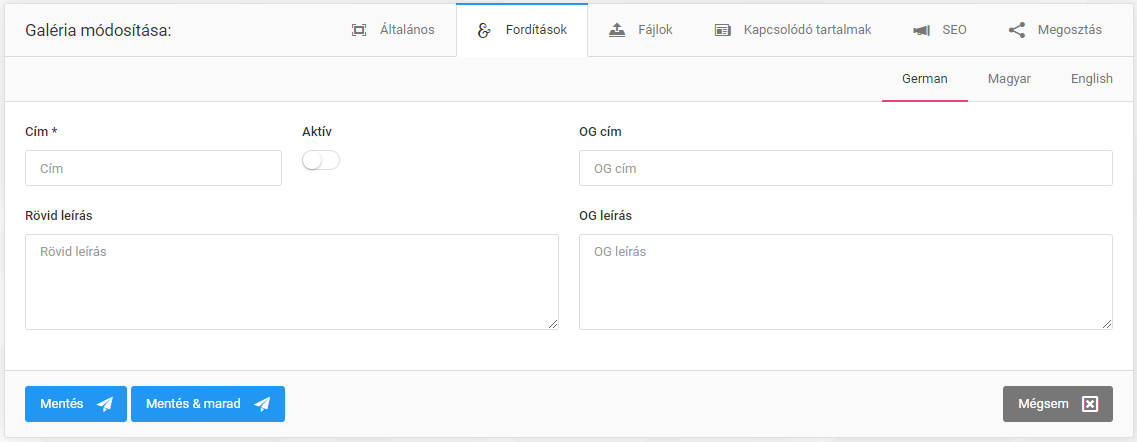Screen dimensions: 1137x442
Task: Click the ampersand icon beside Fordítások
Action: (484, 30)
